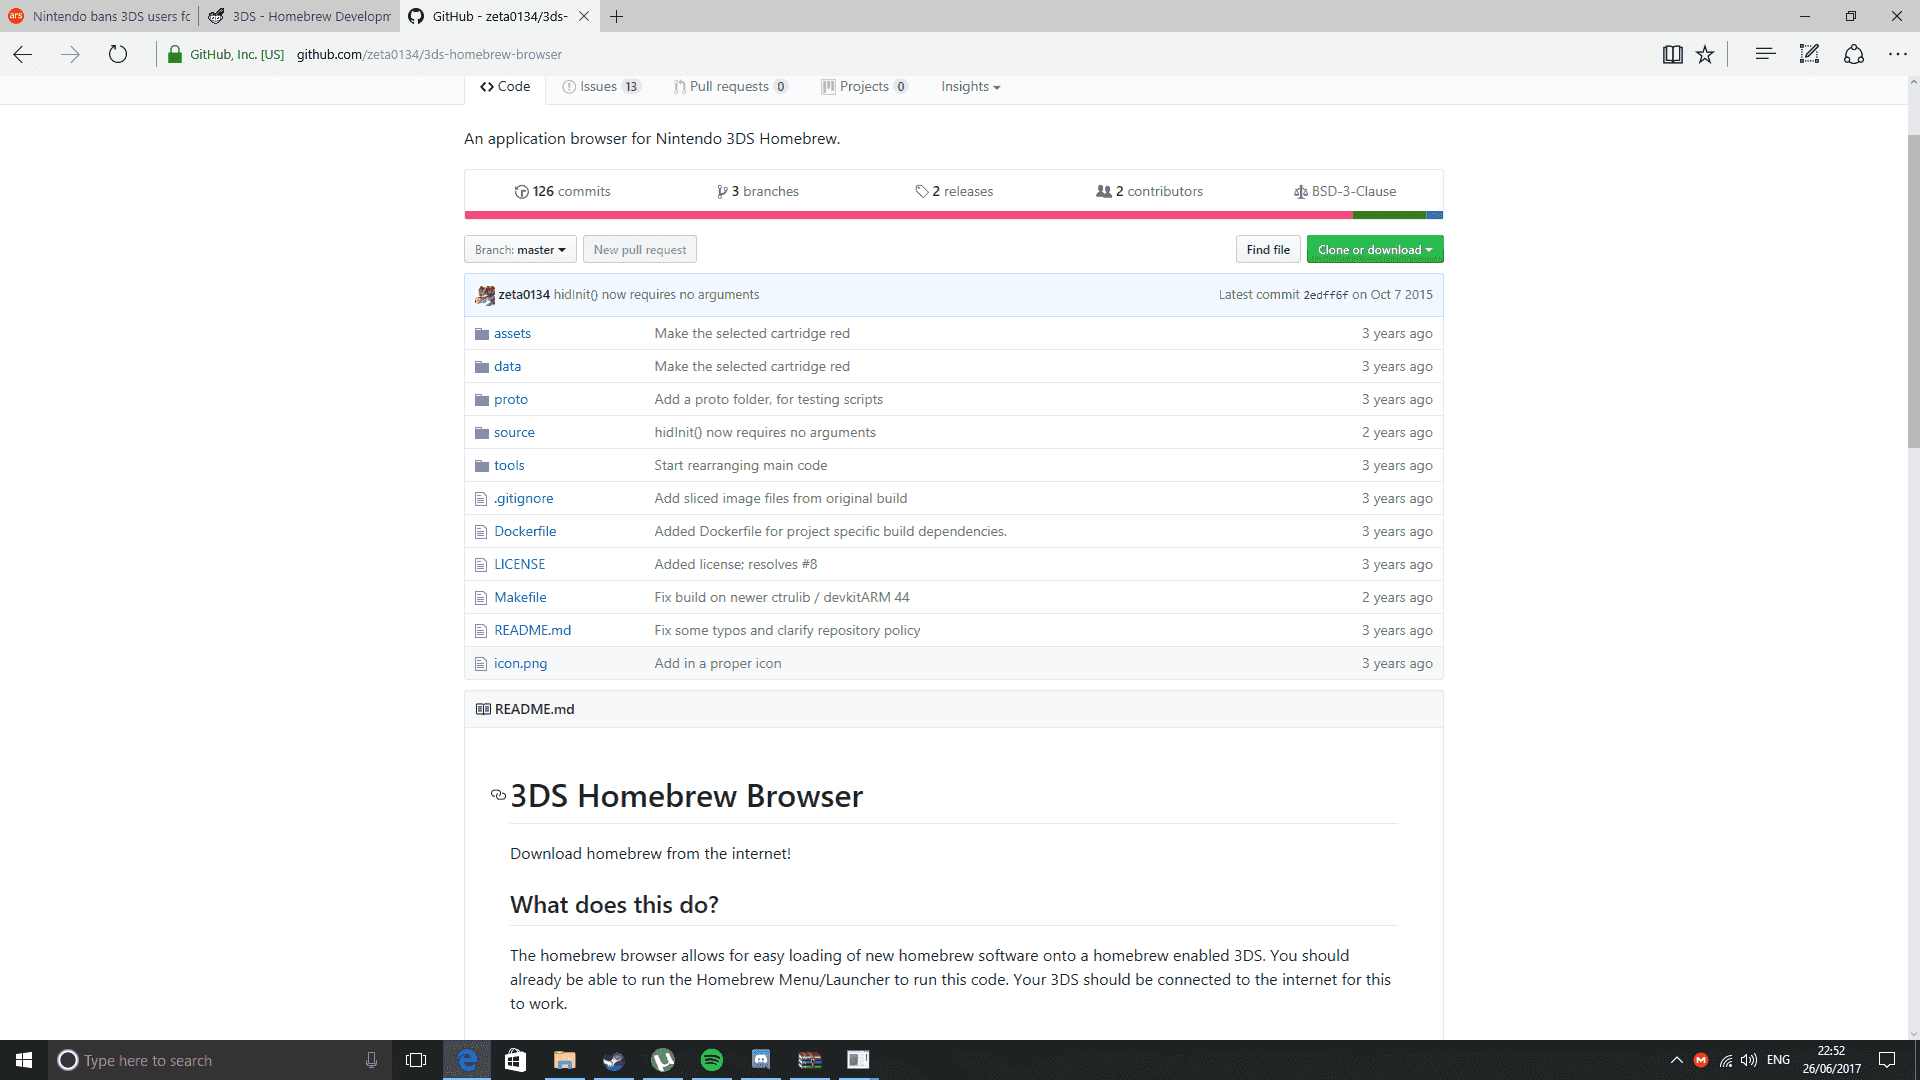Expand Clone or download dropdown

[1375, 250]
